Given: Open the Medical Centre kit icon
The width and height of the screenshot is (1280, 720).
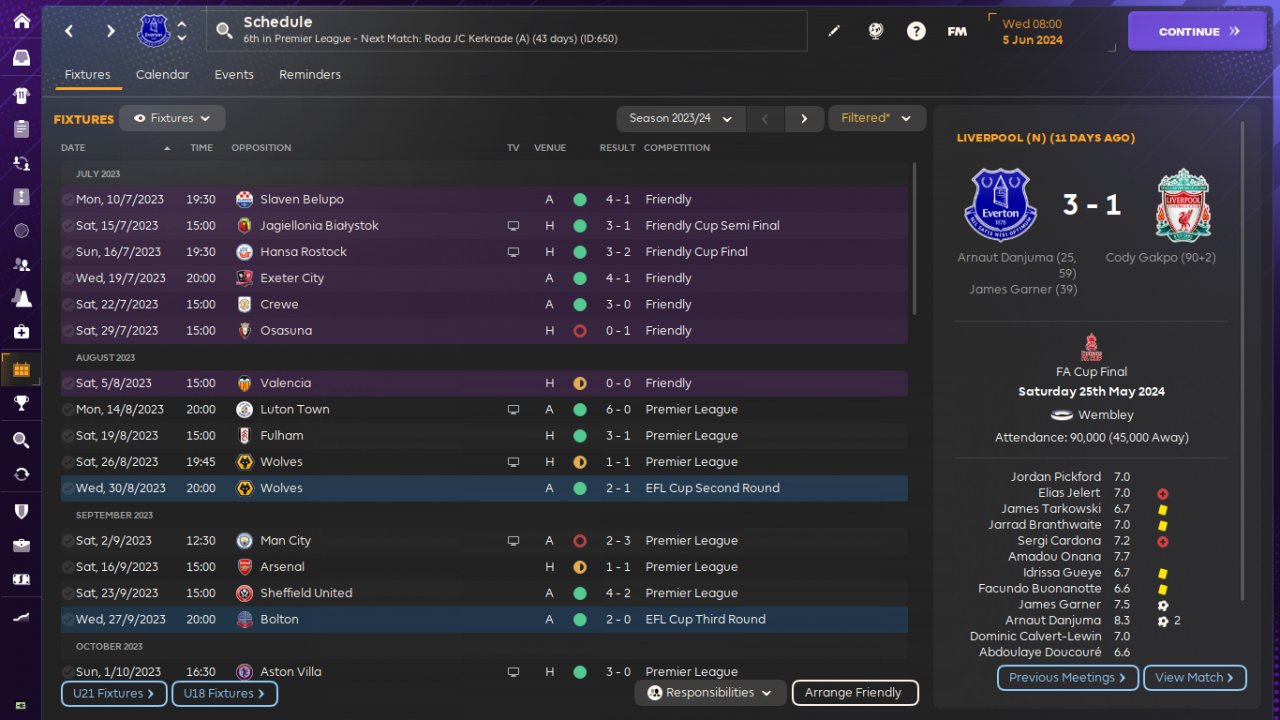Looking at the screenshot, I should pyautogui.click(x=21, y=332).
